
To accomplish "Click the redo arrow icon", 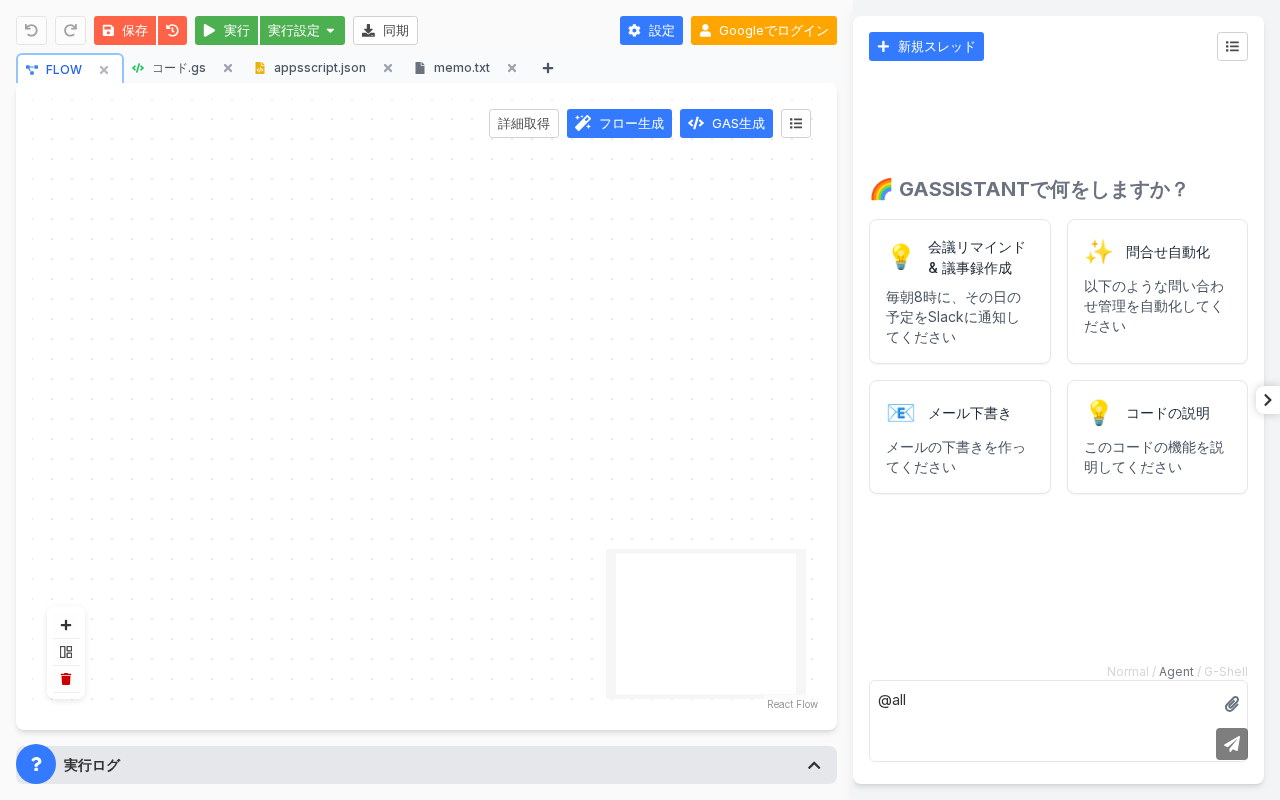I will point(70,30).
